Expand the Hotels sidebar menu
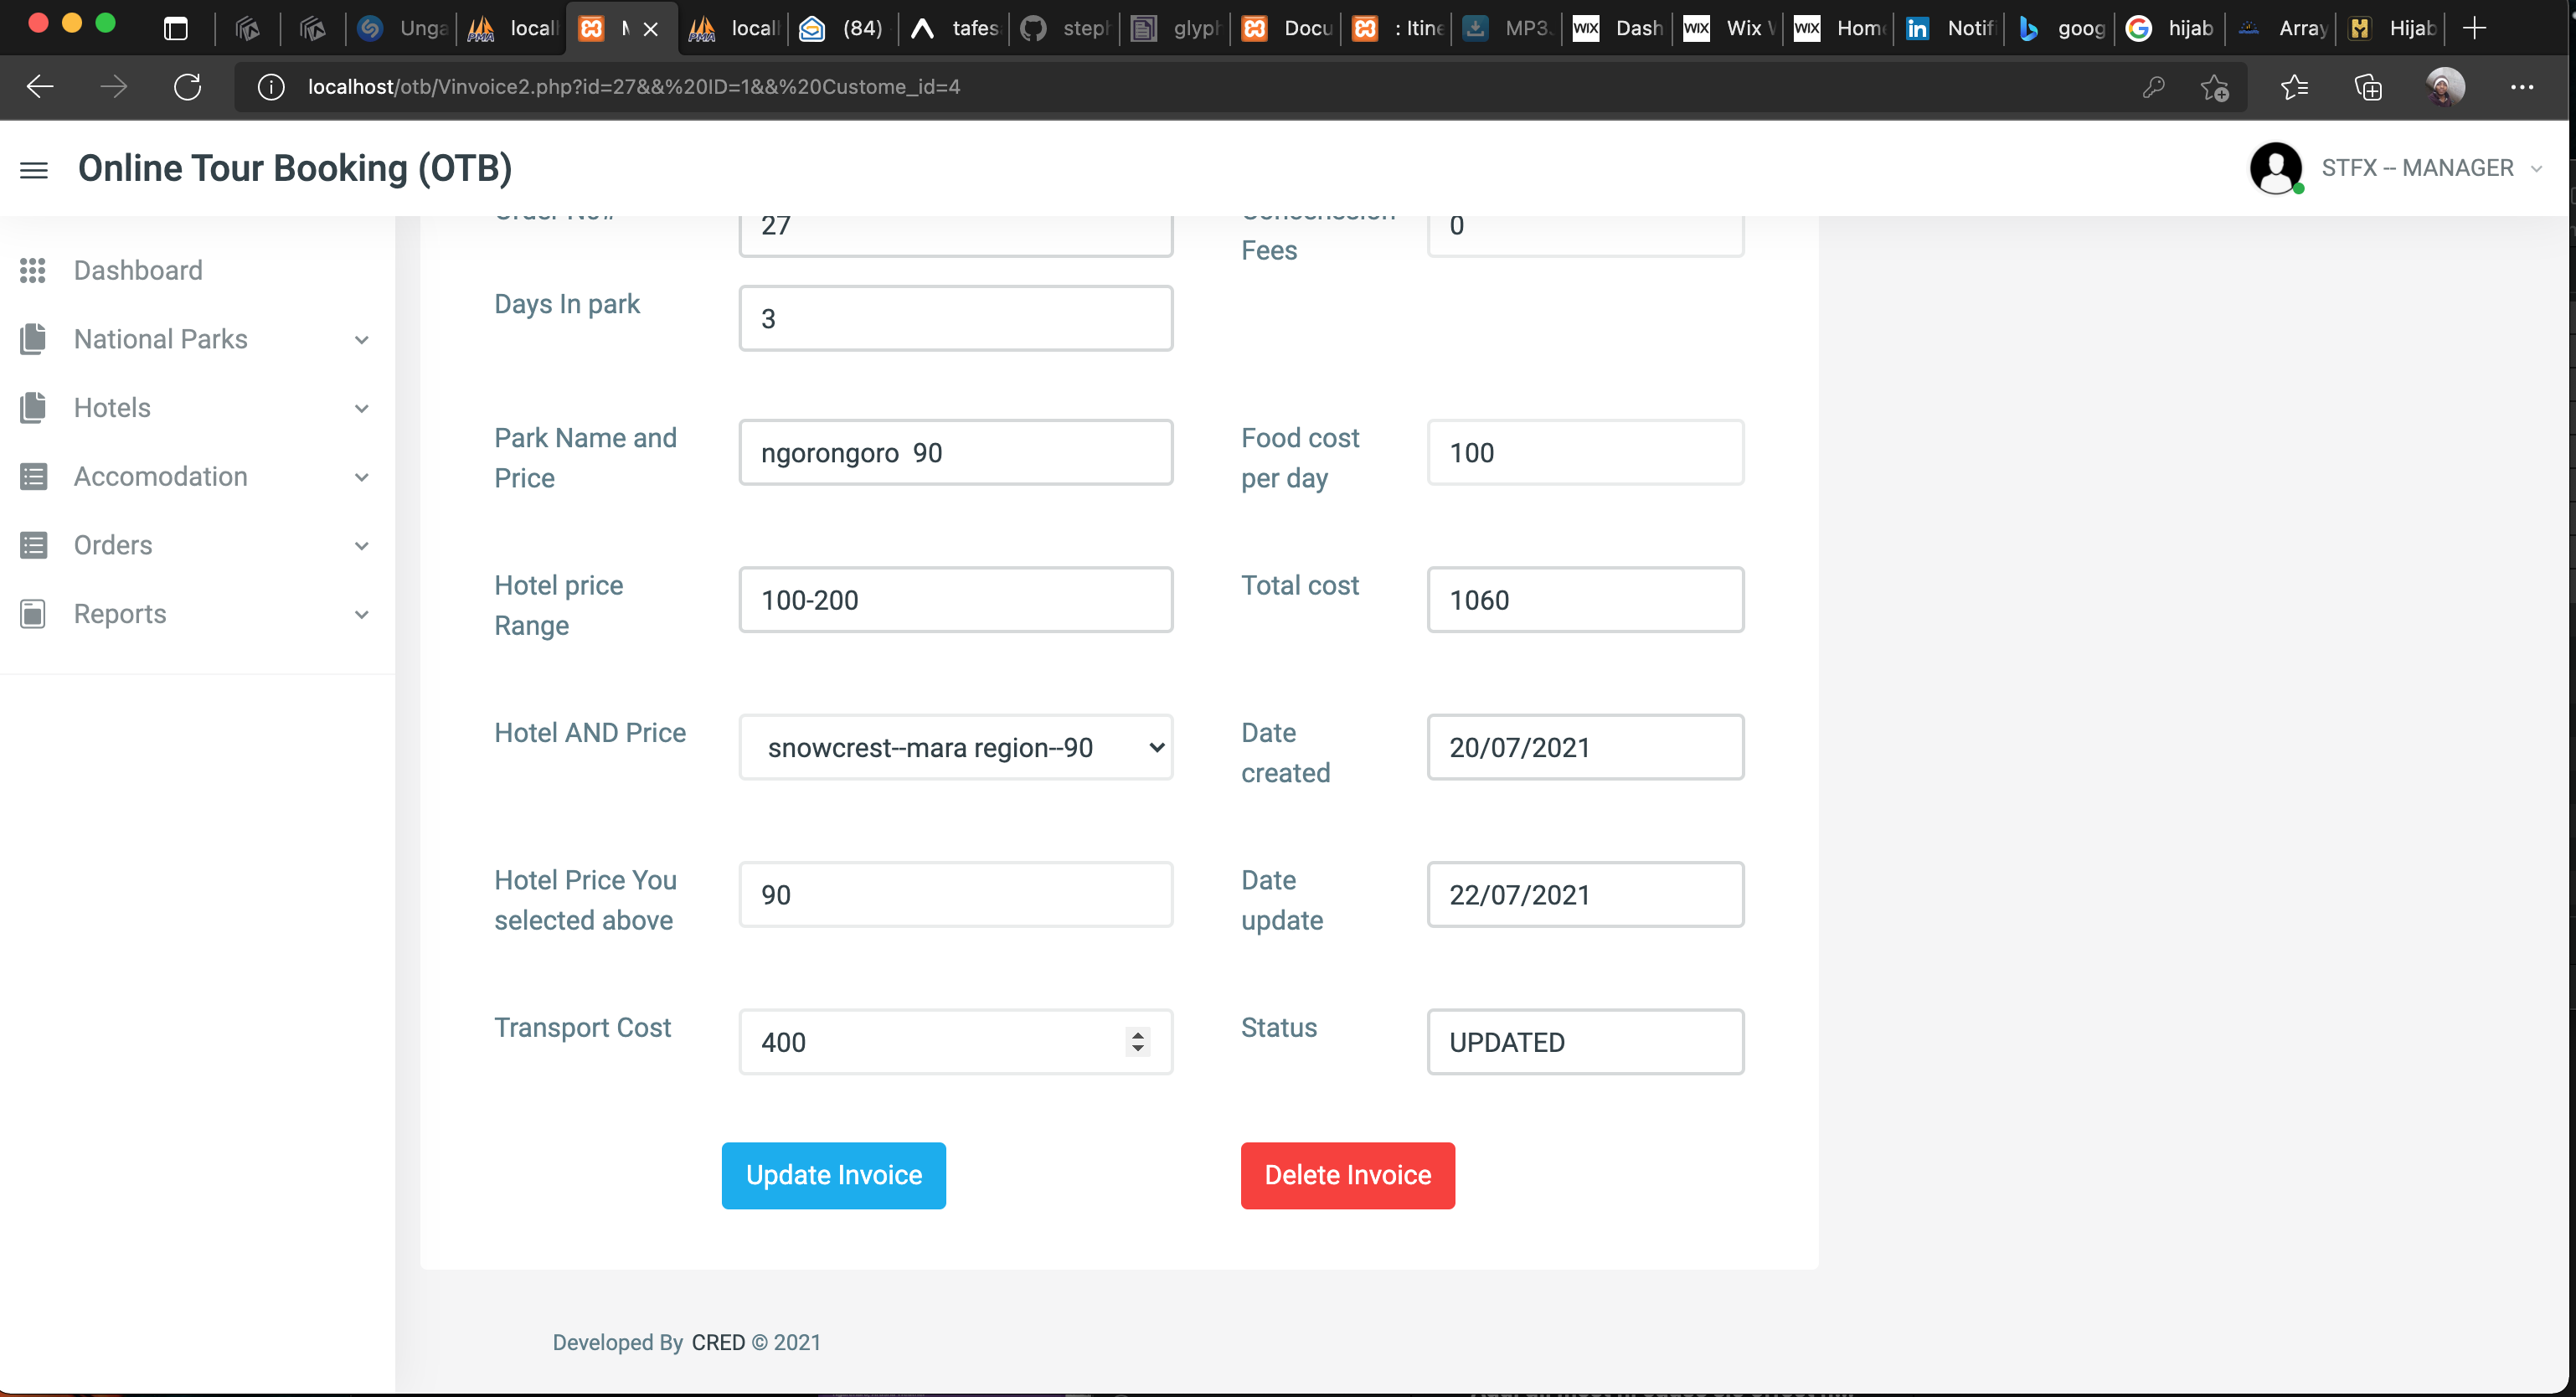 point(361,408)
